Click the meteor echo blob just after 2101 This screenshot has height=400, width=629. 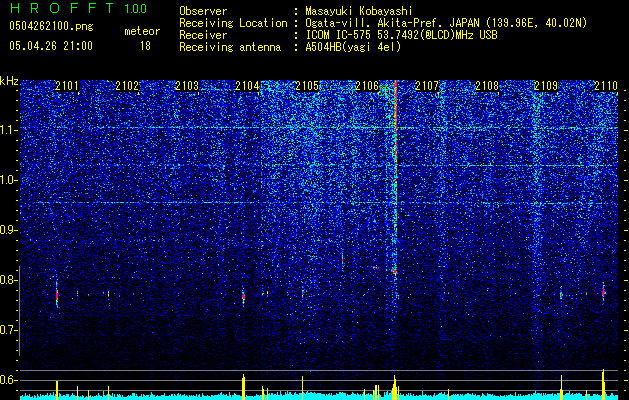coord(57,294)
